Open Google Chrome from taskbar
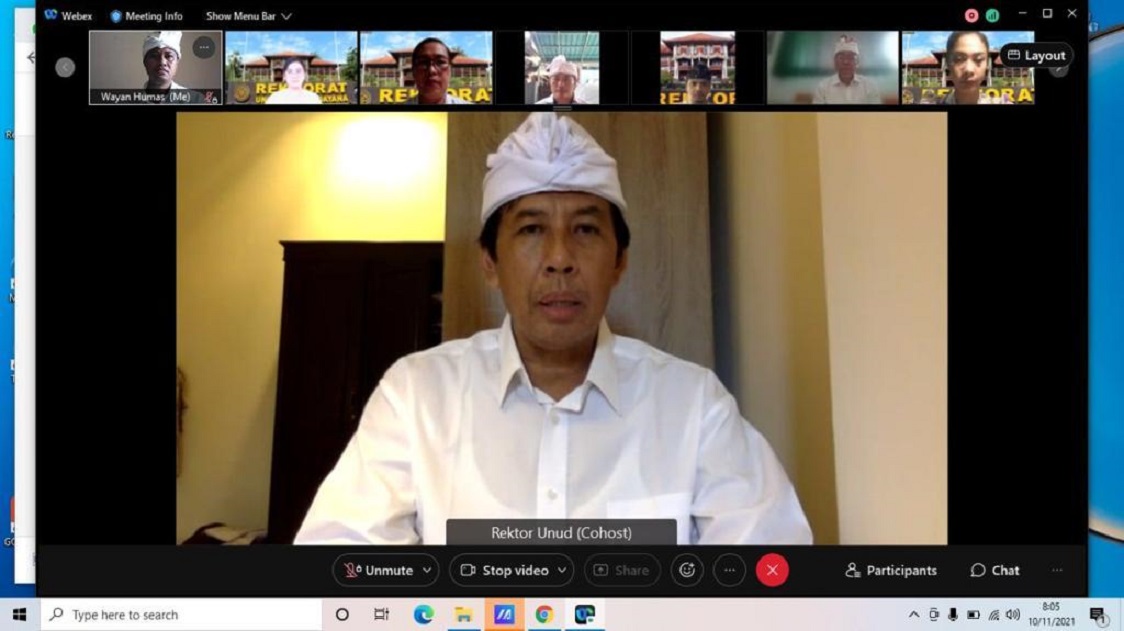The width and height of the screenshot is (1124, 631). coord(544,615)
